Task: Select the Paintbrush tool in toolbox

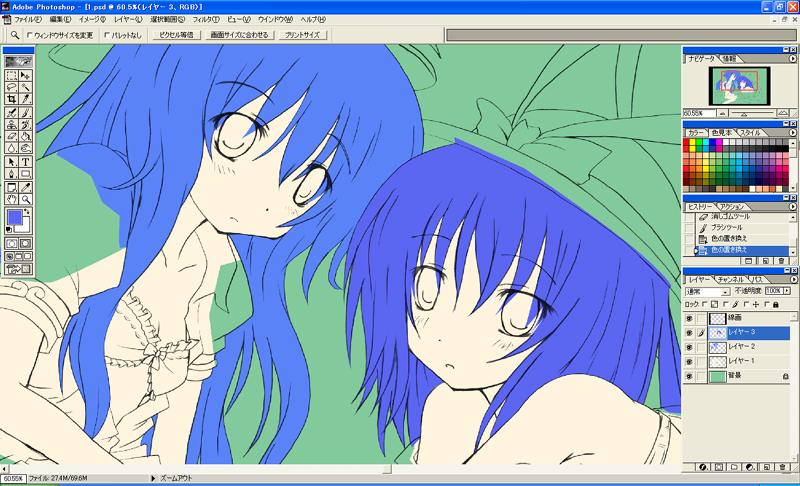Action: pyautogui.click(x=25, y=113)
